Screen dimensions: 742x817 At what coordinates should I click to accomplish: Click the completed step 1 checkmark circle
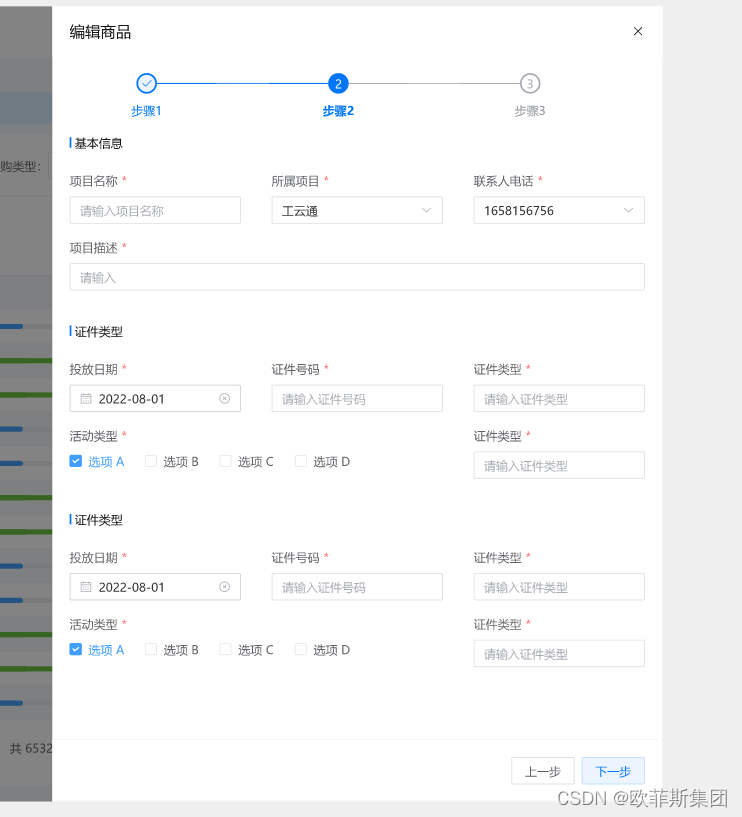pos(146,83)
